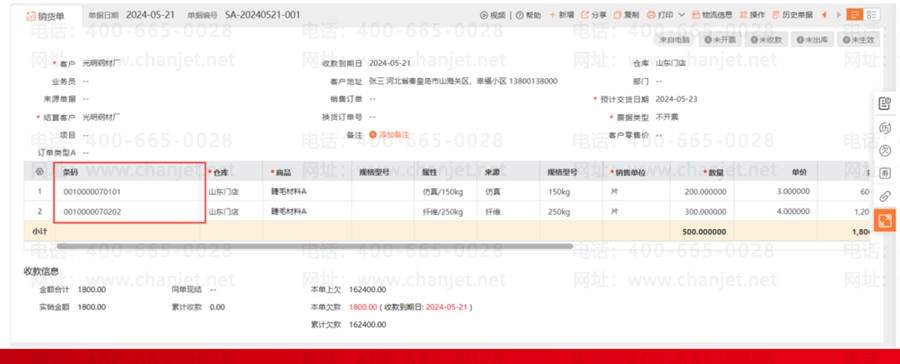Select the 销货单 tab title
The image size is (900, 364).
pos(51,16)
